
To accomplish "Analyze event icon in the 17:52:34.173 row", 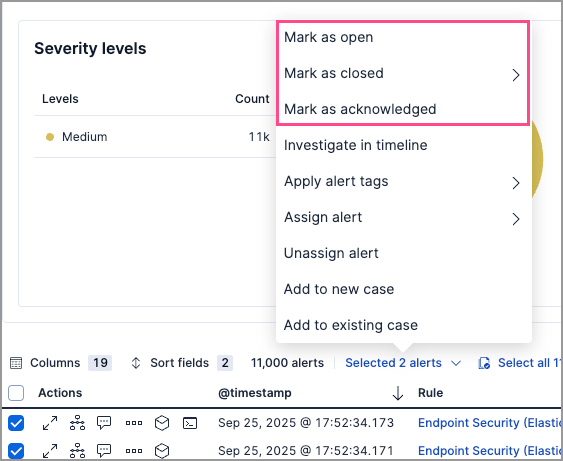I will (77, 423).
